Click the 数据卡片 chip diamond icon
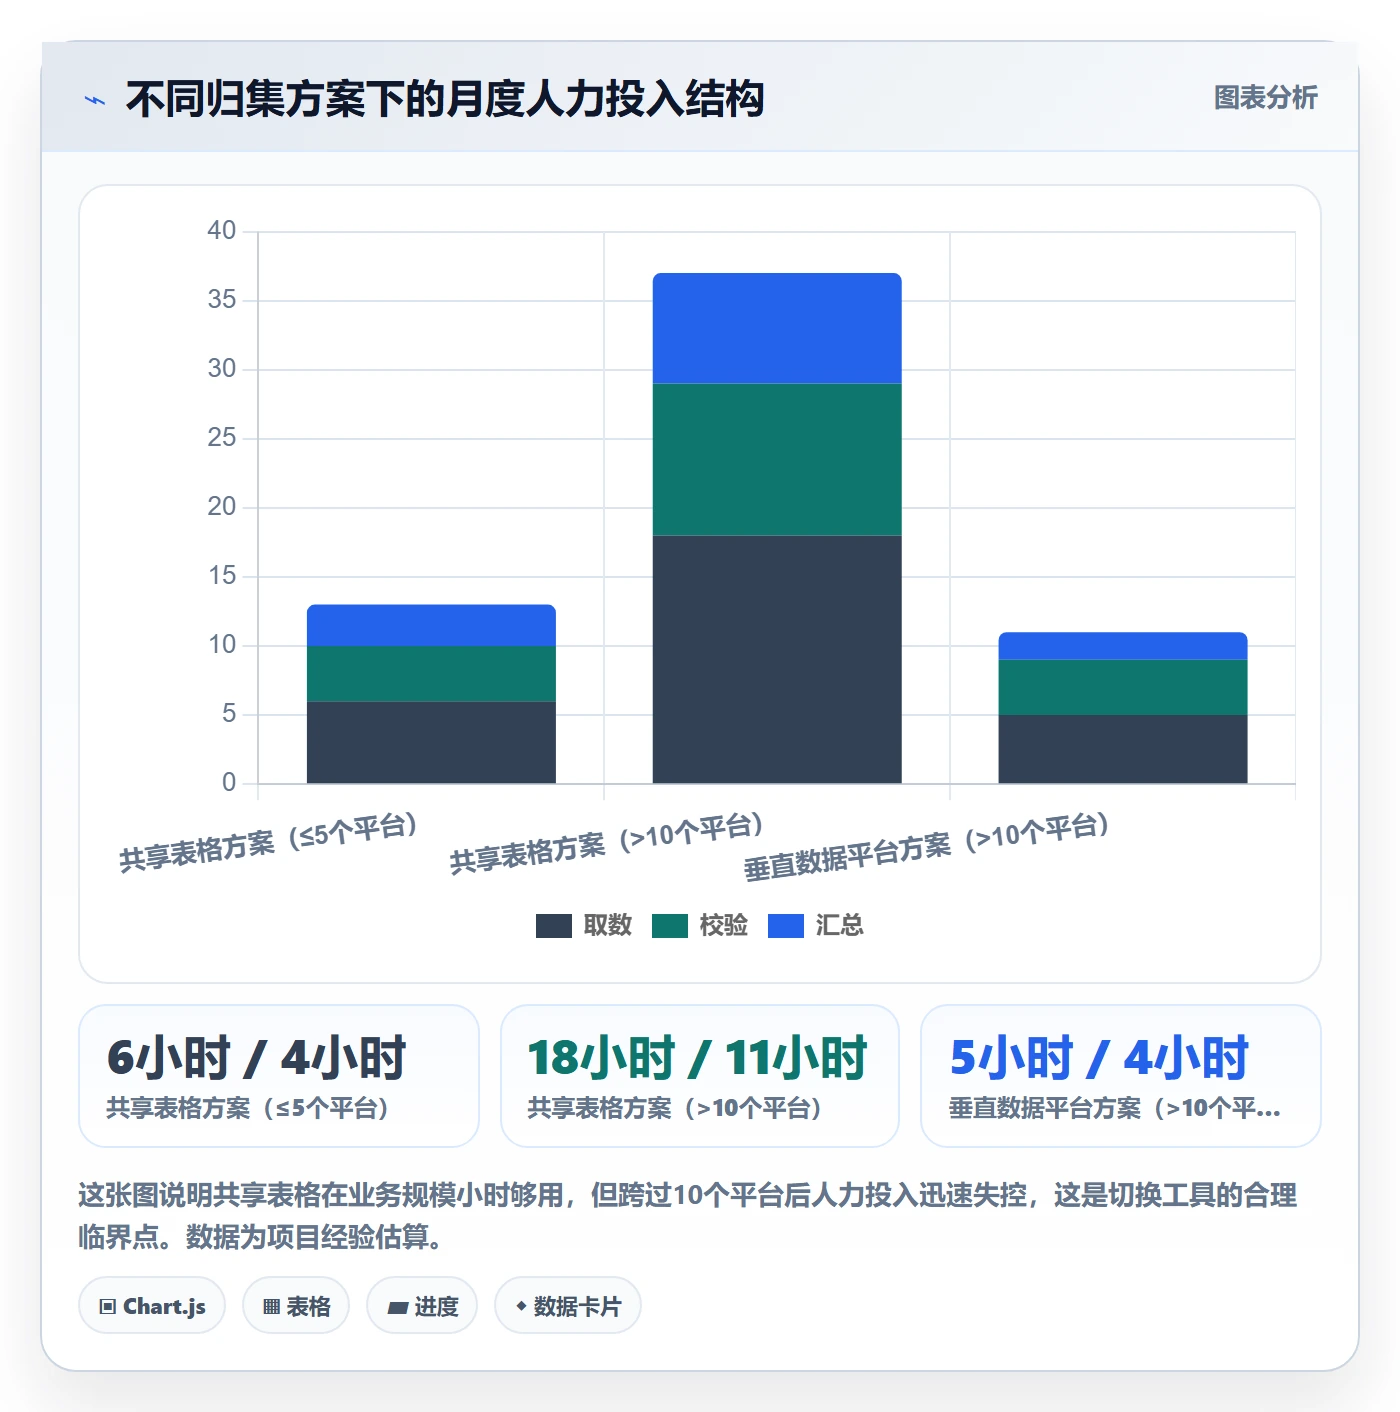This screenshot has height=1412, width=1400. click(x=521, y=1306)
